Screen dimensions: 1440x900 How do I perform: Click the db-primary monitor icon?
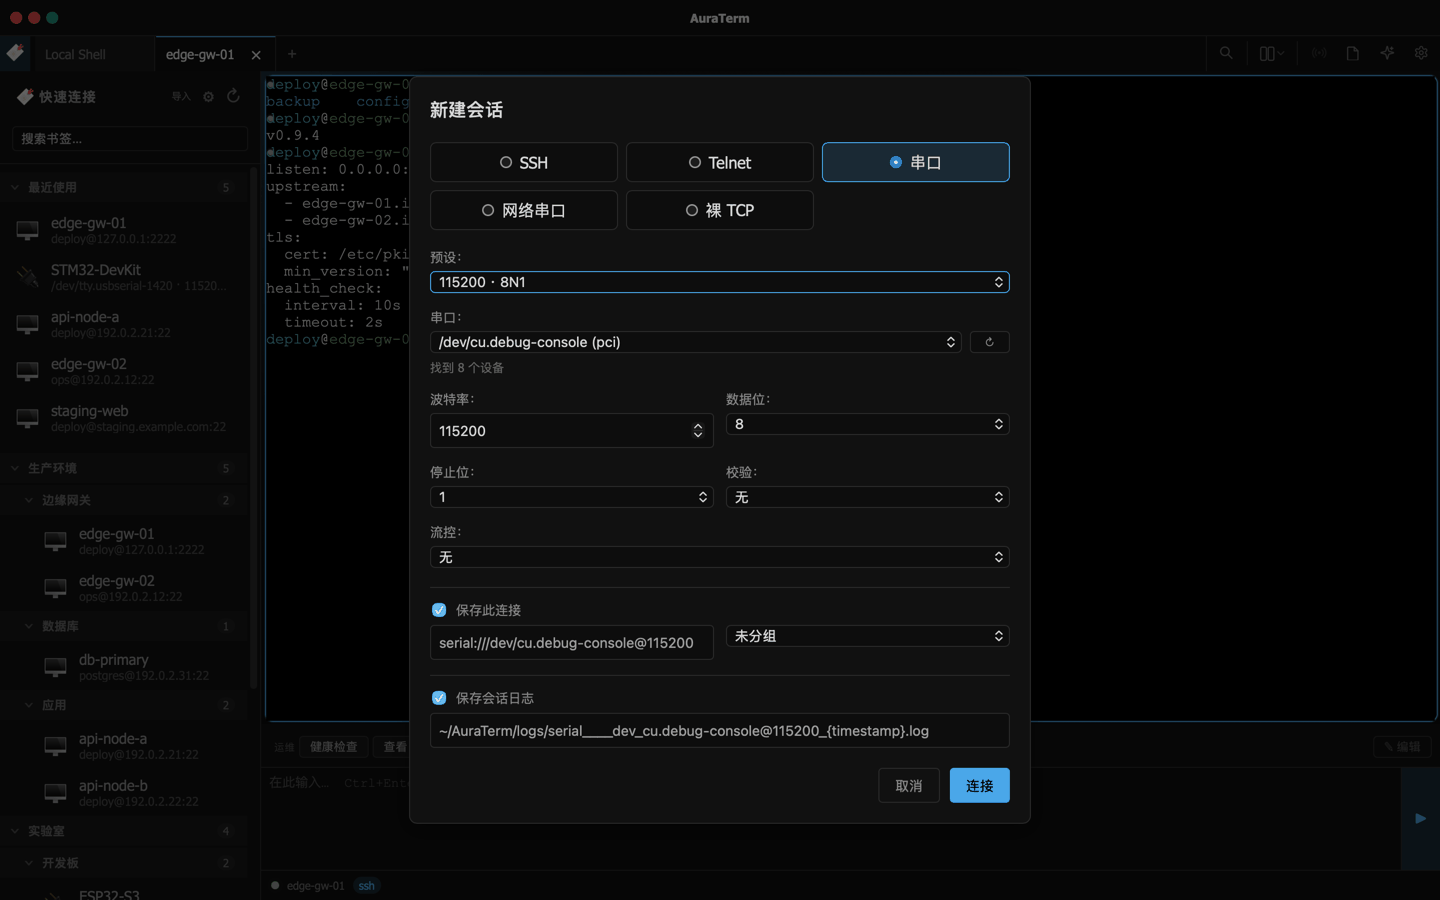pyautogui.click(x=55, y=667)
